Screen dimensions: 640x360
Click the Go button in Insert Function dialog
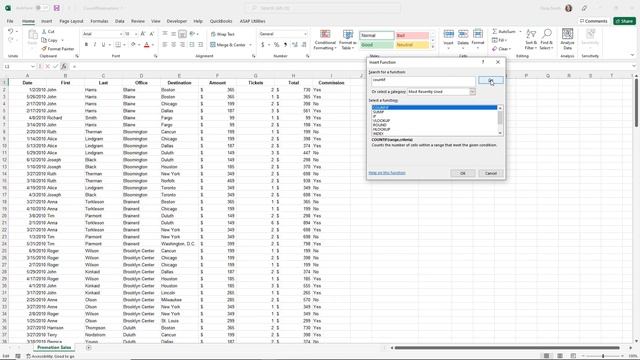(x=491, y=80)
